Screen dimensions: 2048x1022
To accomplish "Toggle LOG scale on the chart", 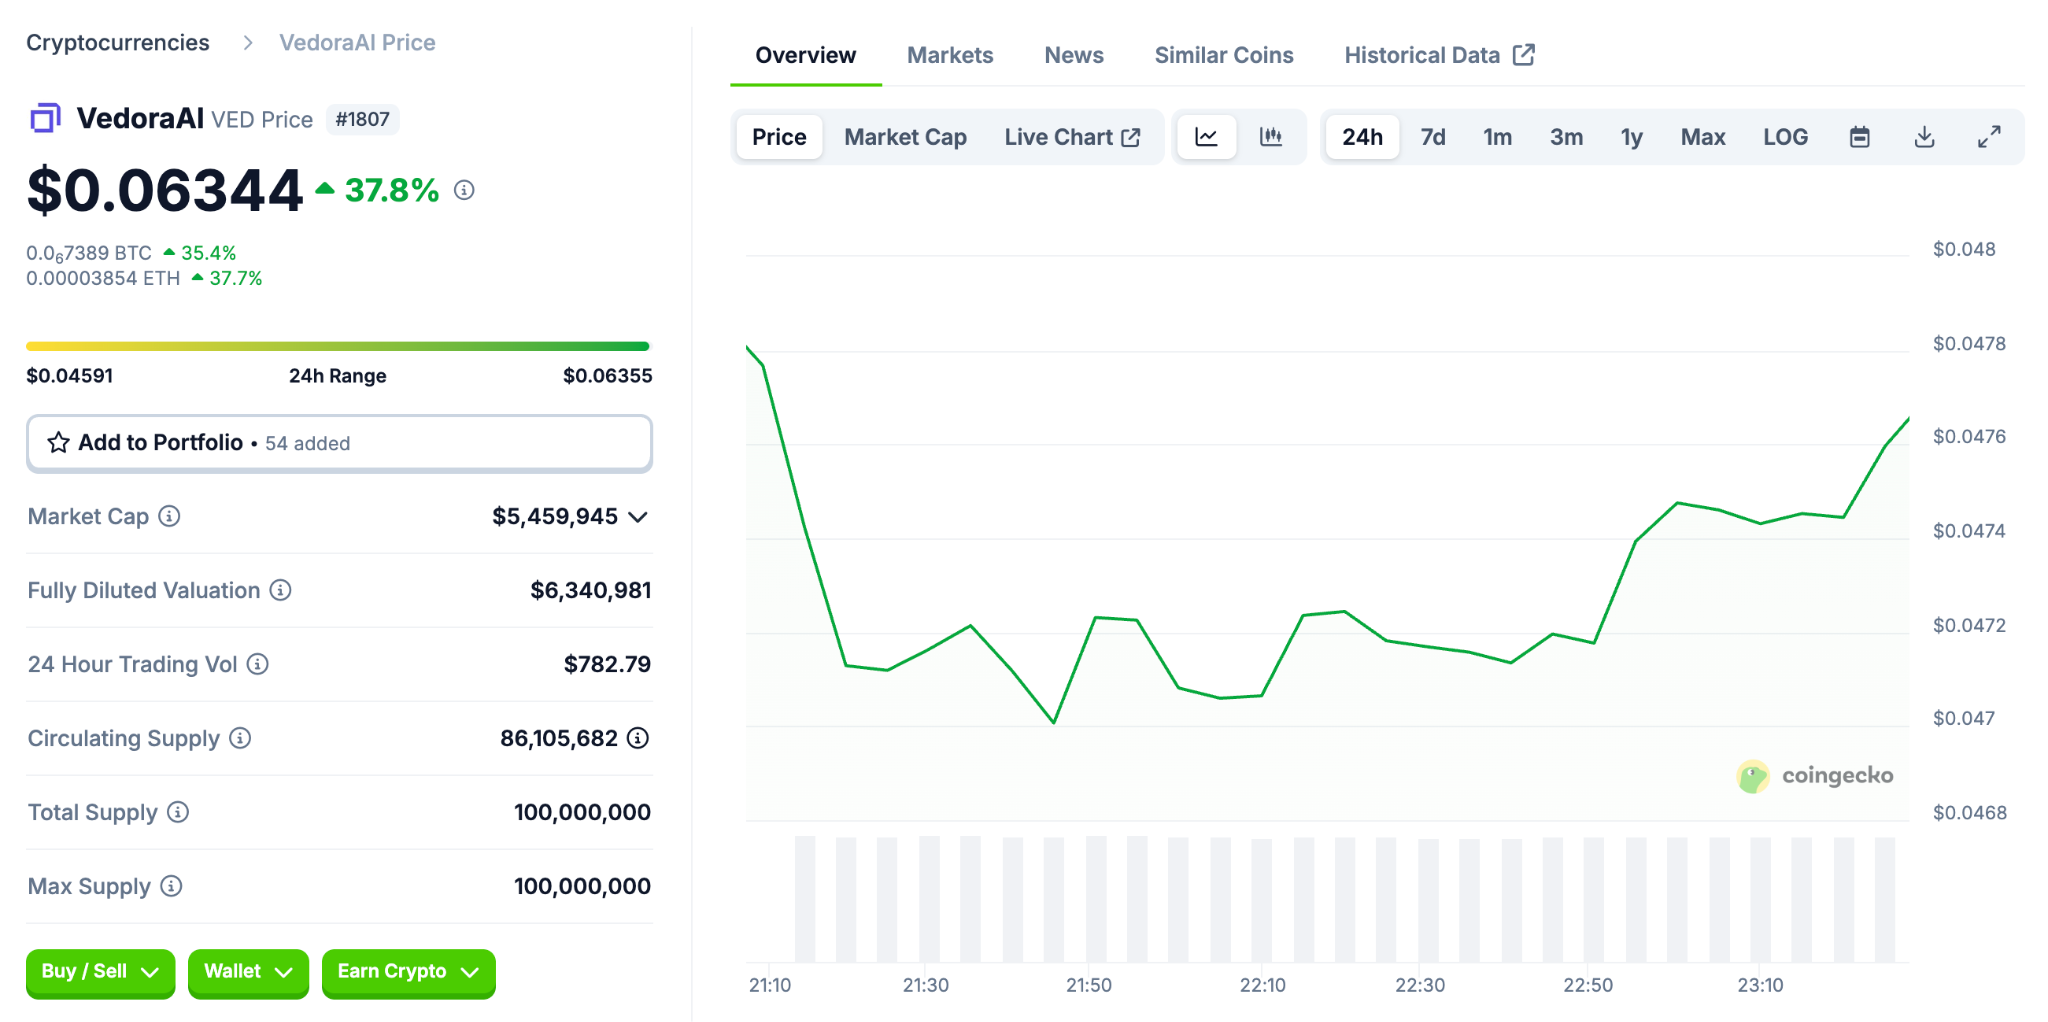I will coord(1785,137).
